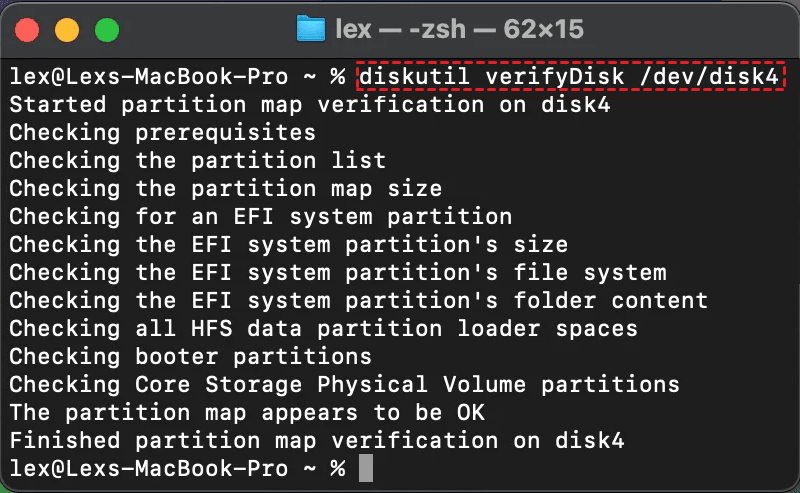
Task: Click the block cursor at the final prompt
Action: 366,467
